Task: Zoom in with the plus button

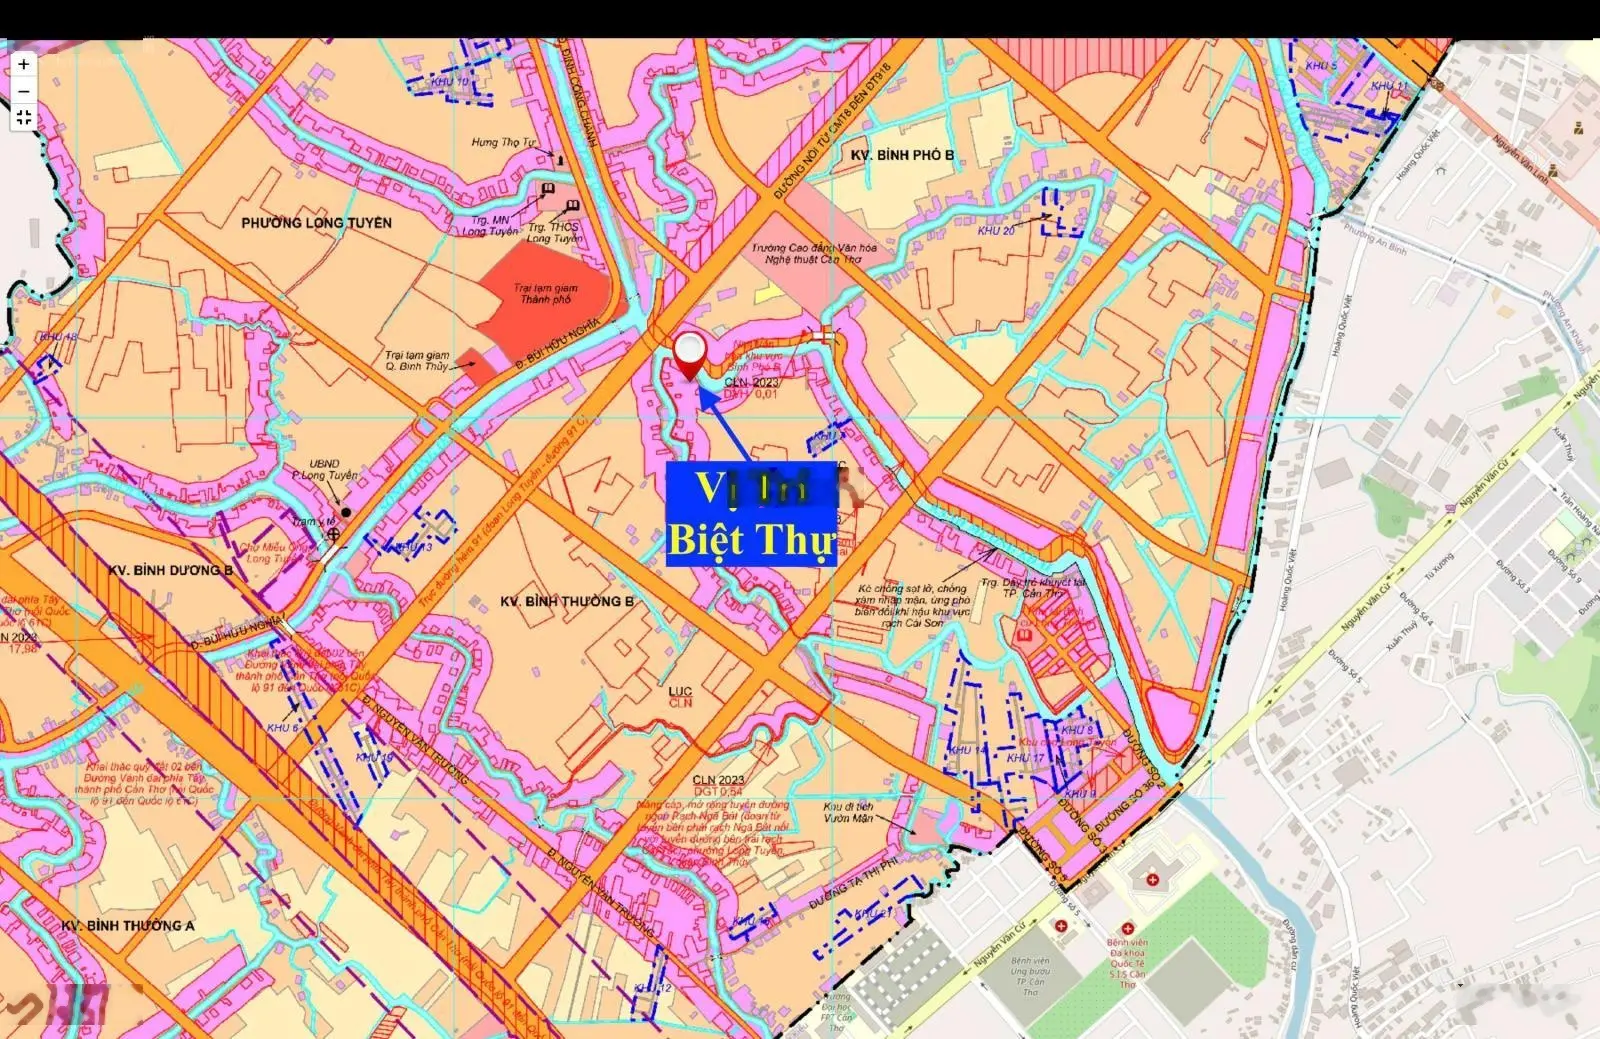Action: coord(24,64)
